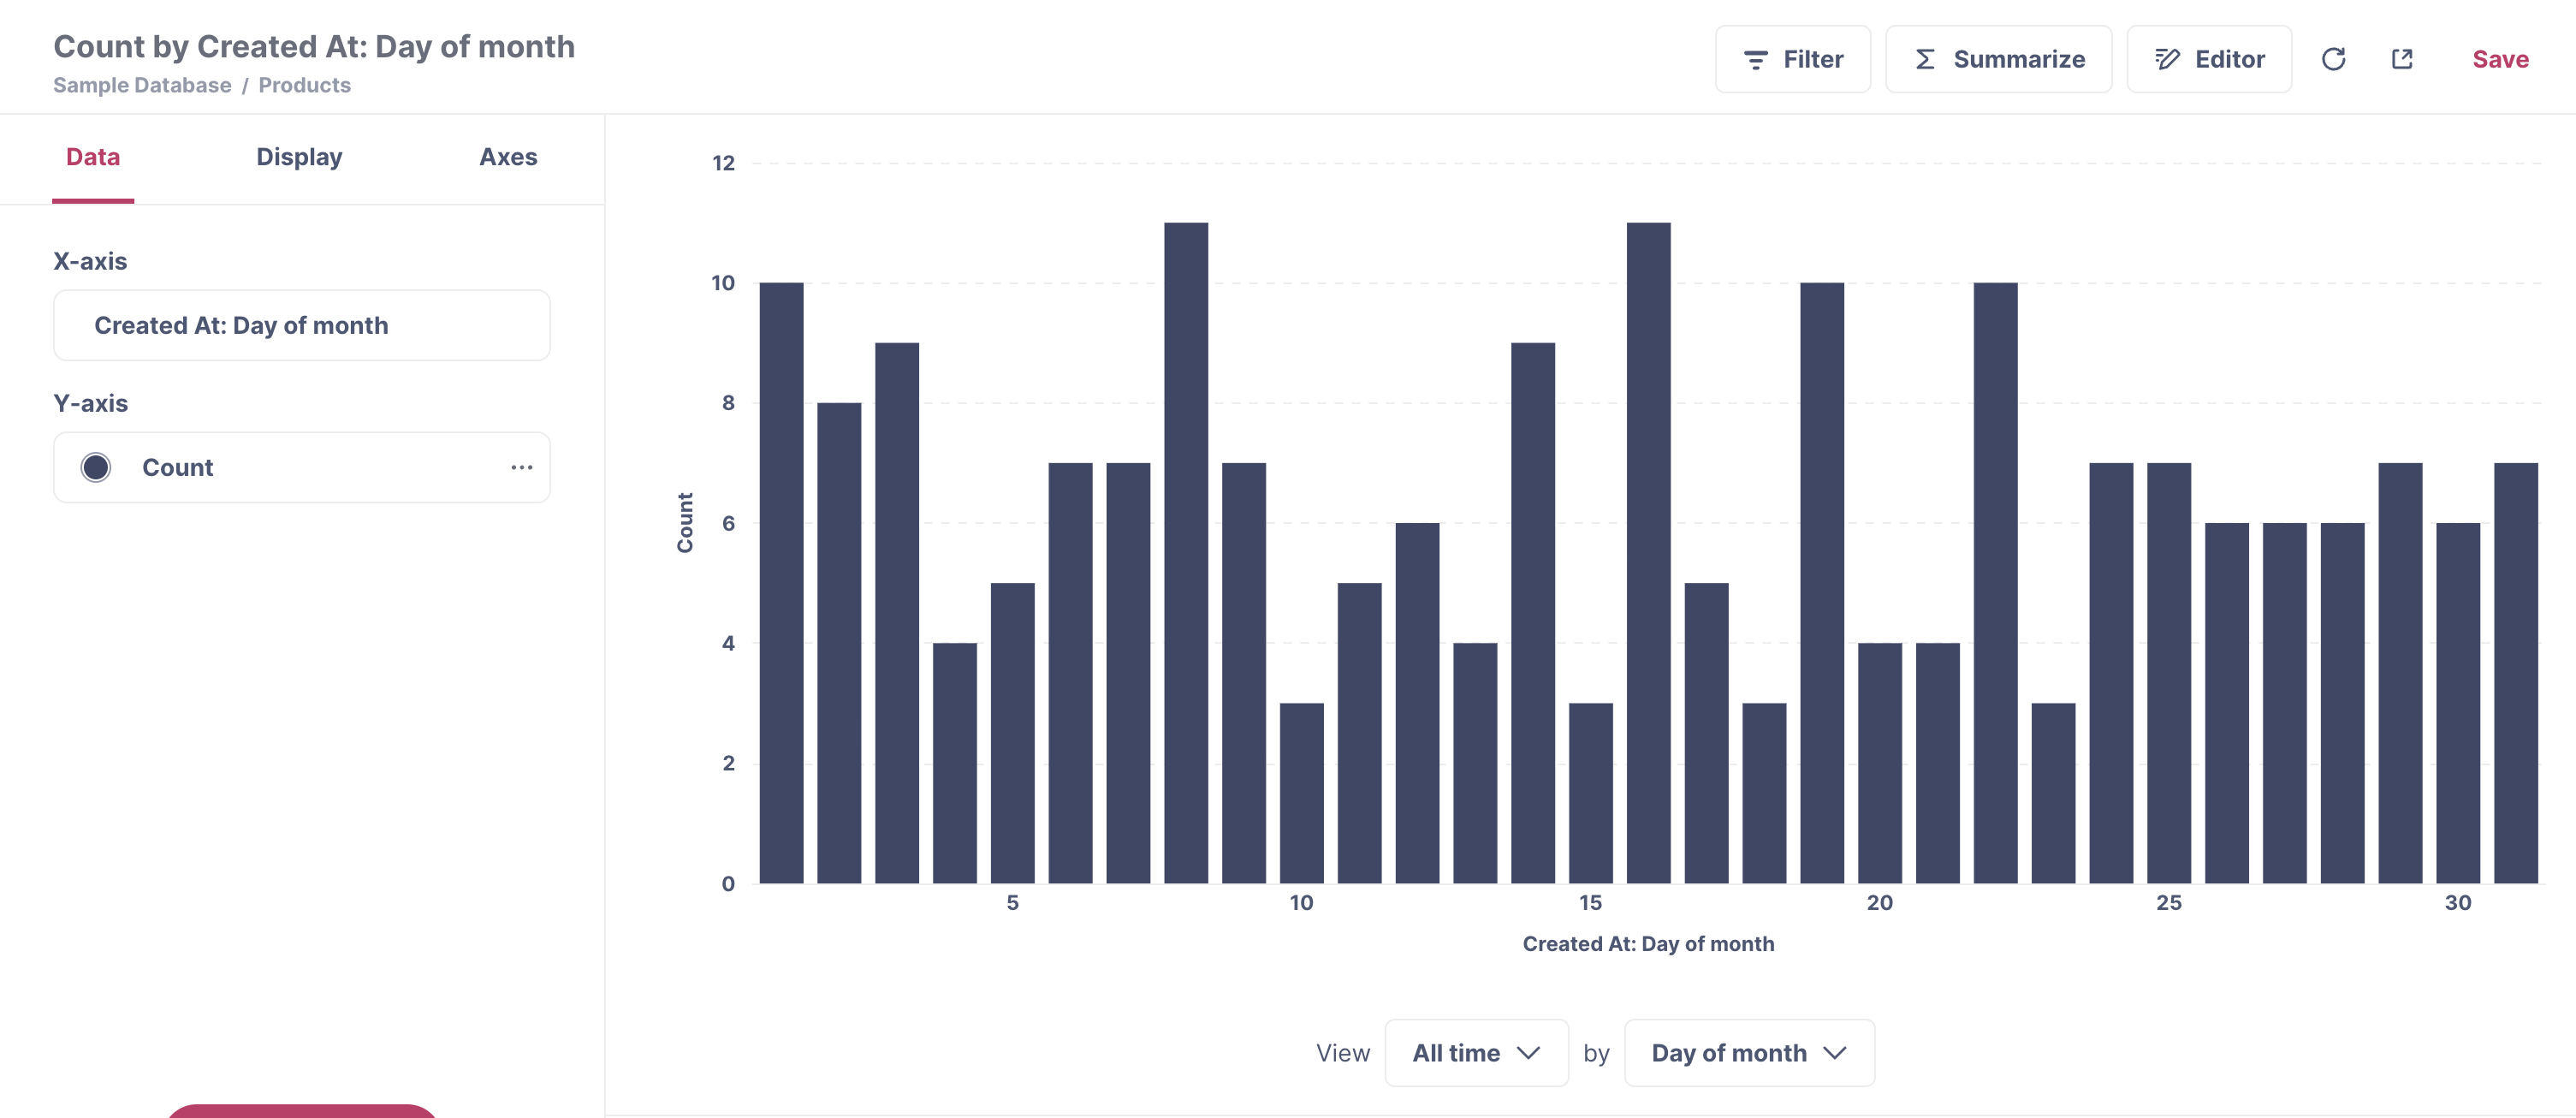The image size is (2576, 1118).
Task: Click the Editor pencil icon
Action: 2166,60
